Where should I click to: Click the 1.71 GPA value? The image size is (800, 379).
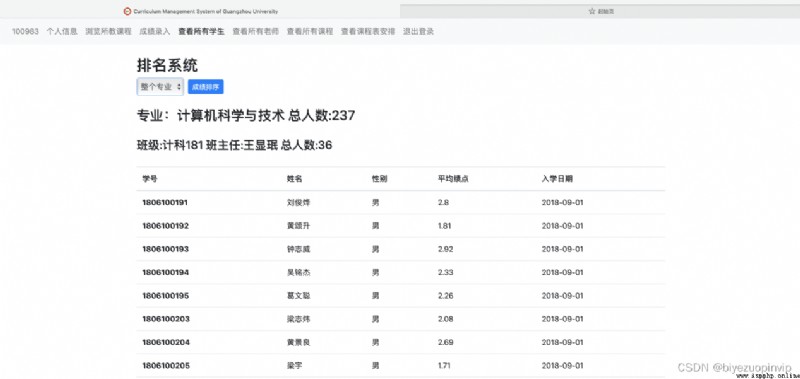pyautogui.click(x=445, y=366)
